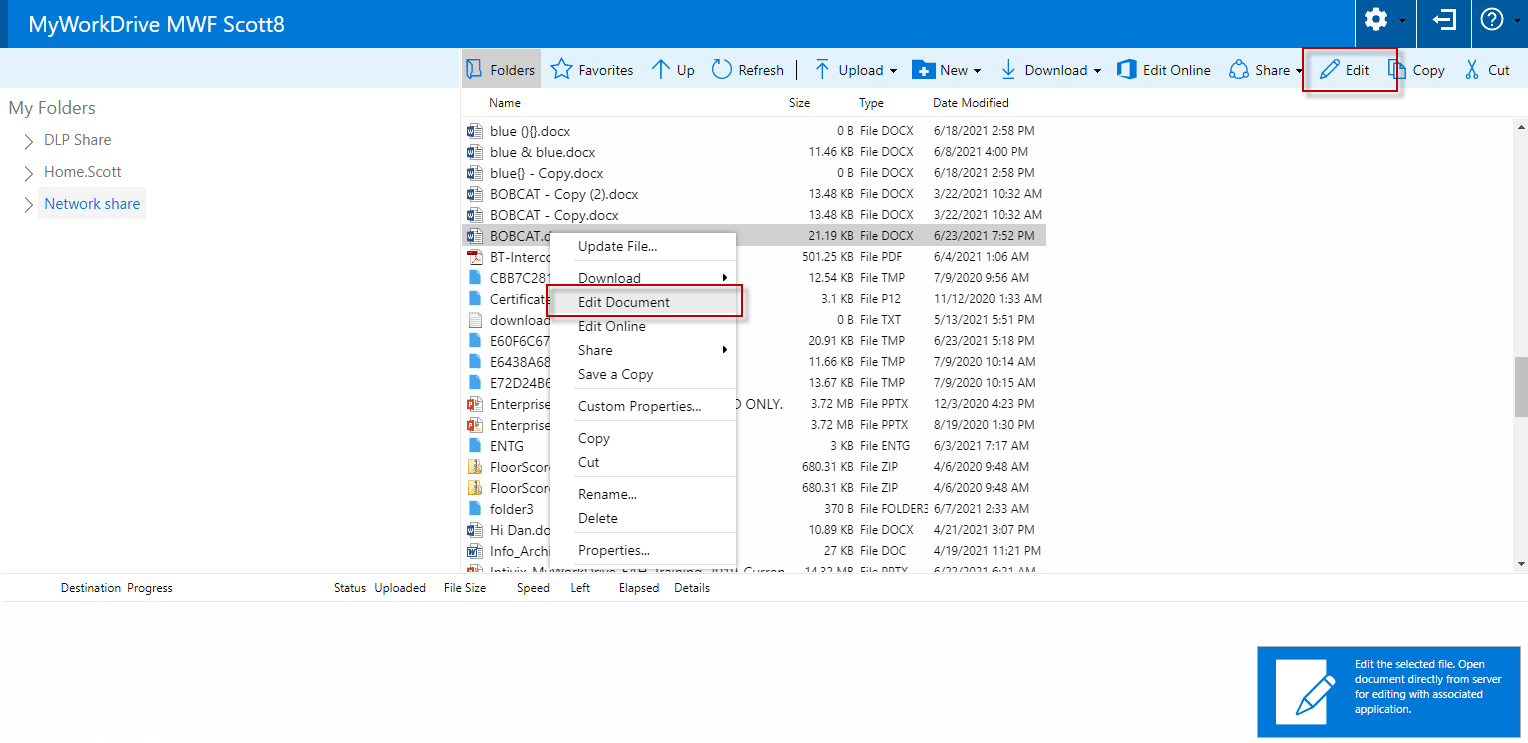Select Rename... from the context menu
Image resolution: width=1528 pixels, height=743 pixels.
(x=607, y=494)
